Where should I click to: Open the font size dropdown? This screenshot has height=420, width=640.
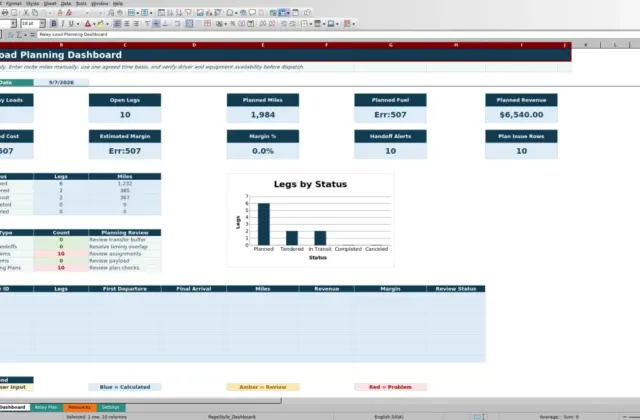[x=42, y=24]
